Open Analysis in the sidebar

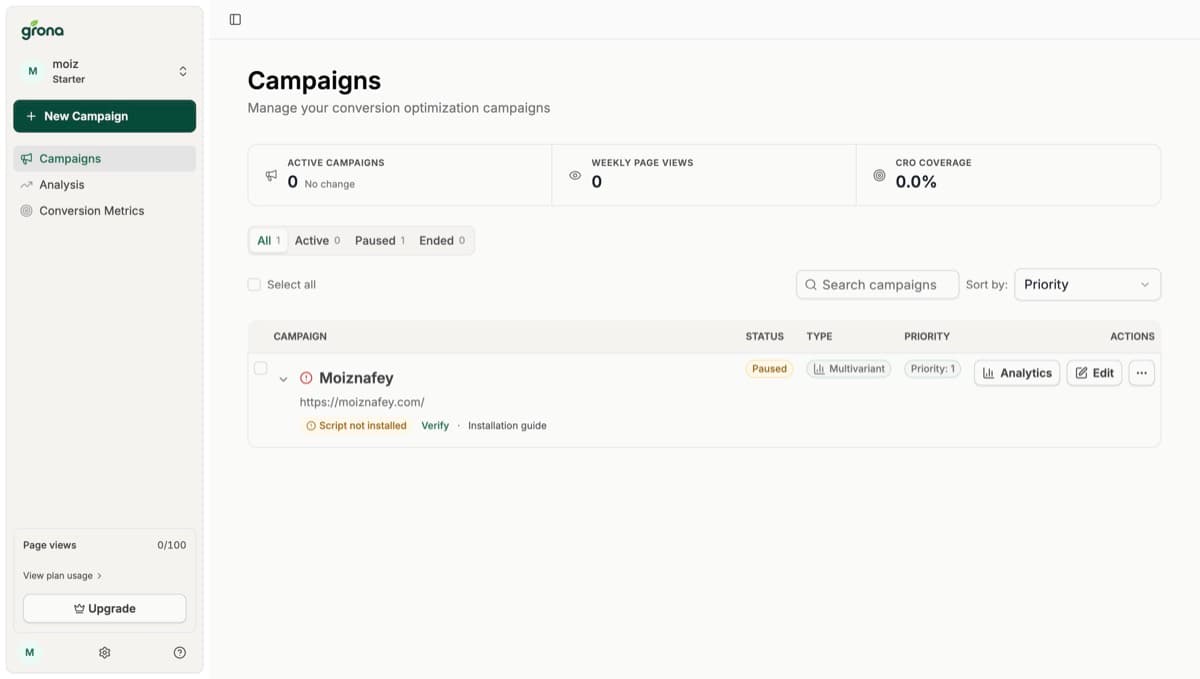click(104, 185)
